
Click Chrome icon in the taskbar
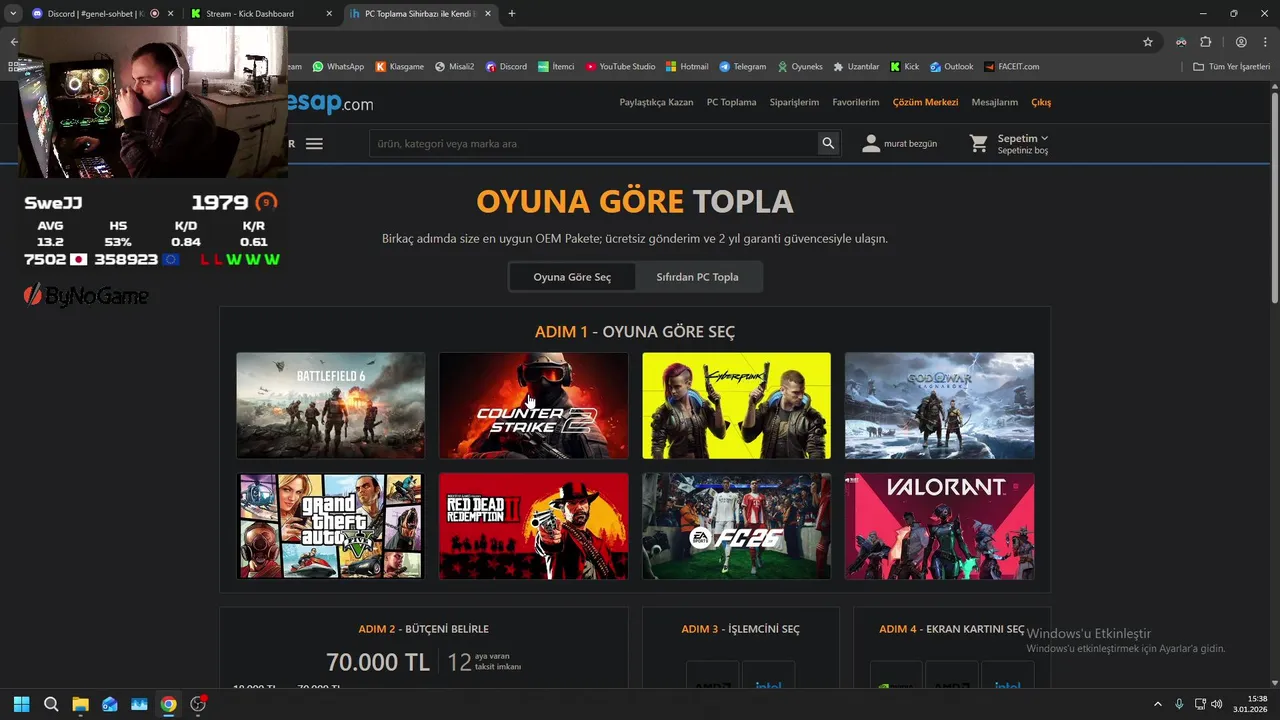(168, 704)
